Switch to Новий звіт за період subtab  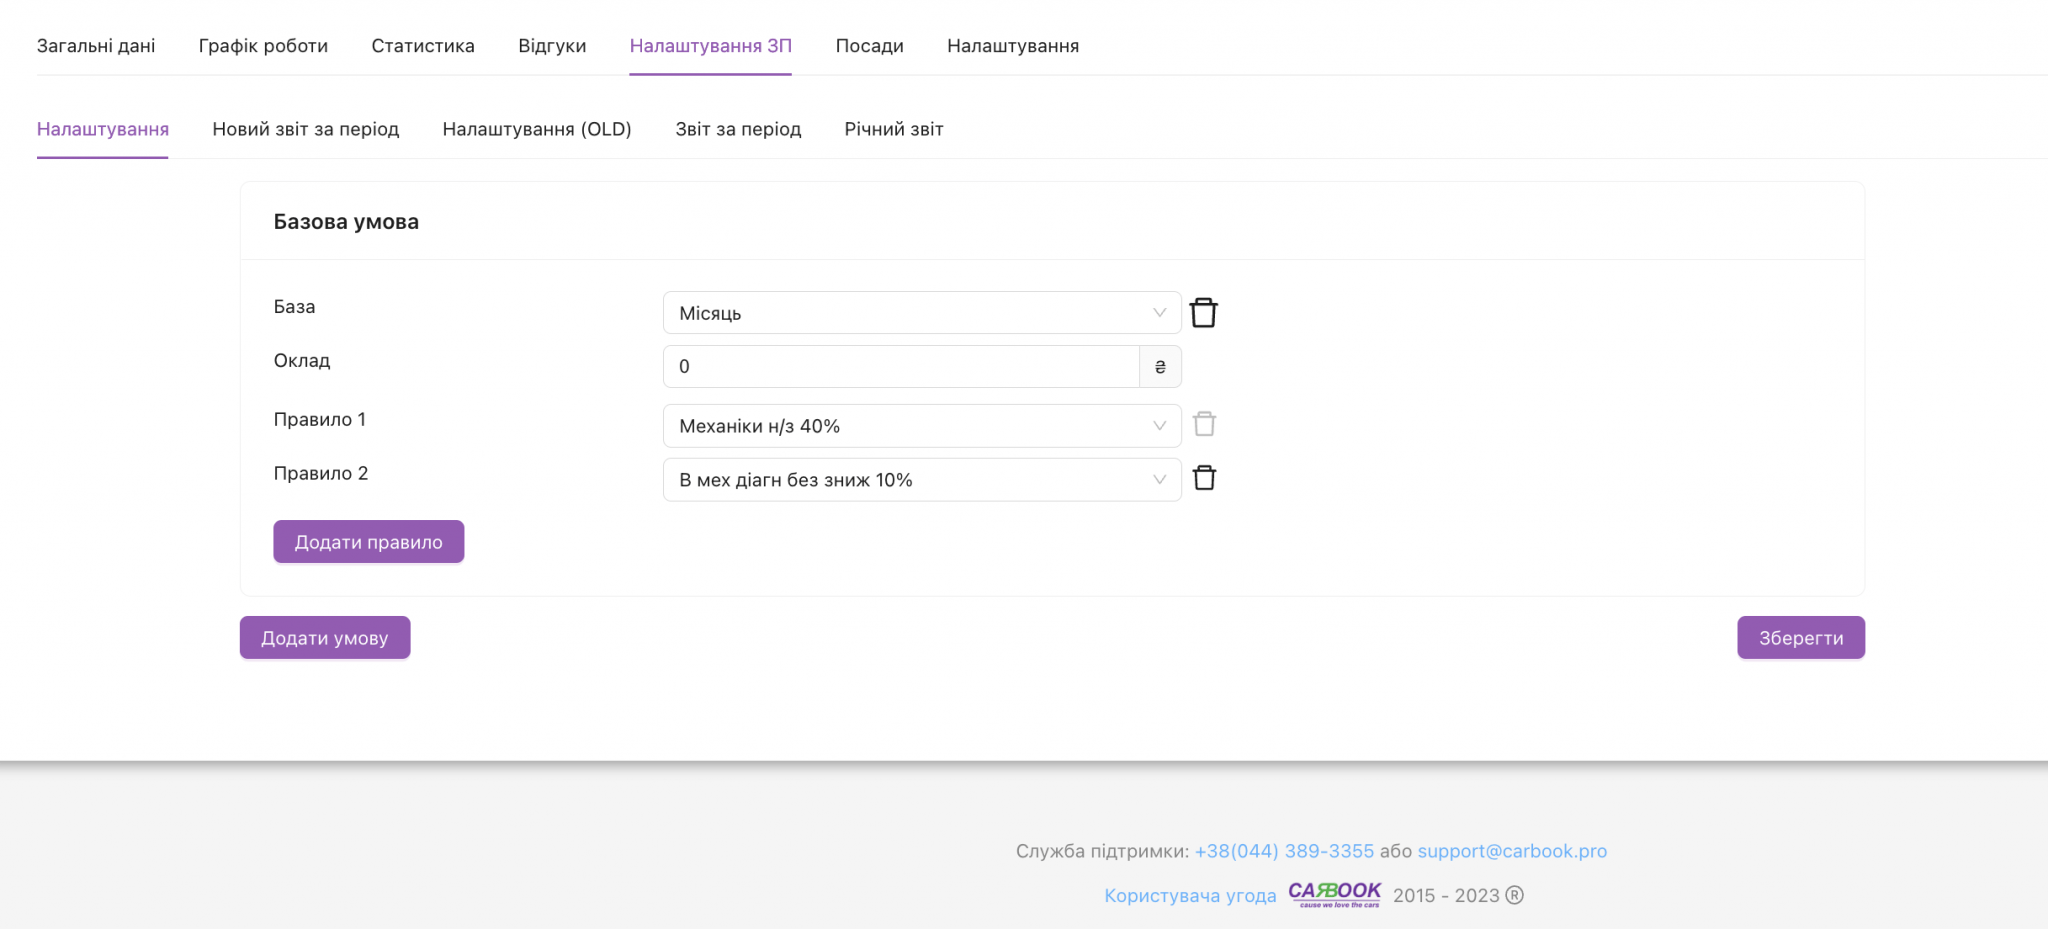click(x=305, y=129)
